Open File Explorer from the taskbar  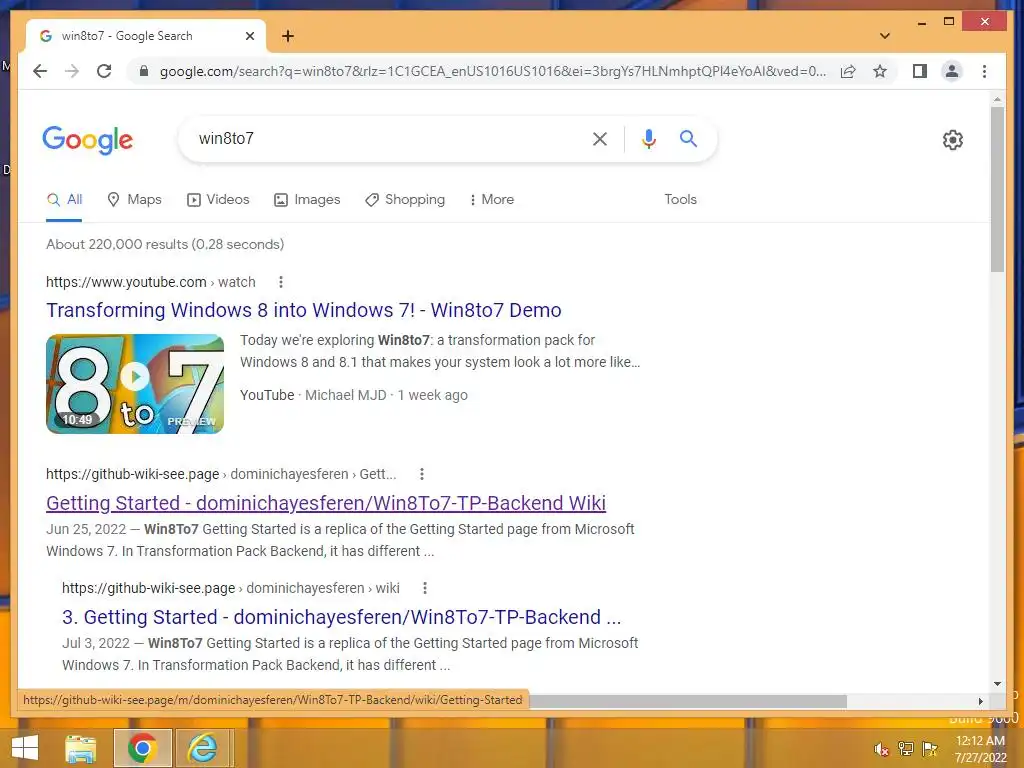point(81,748)
